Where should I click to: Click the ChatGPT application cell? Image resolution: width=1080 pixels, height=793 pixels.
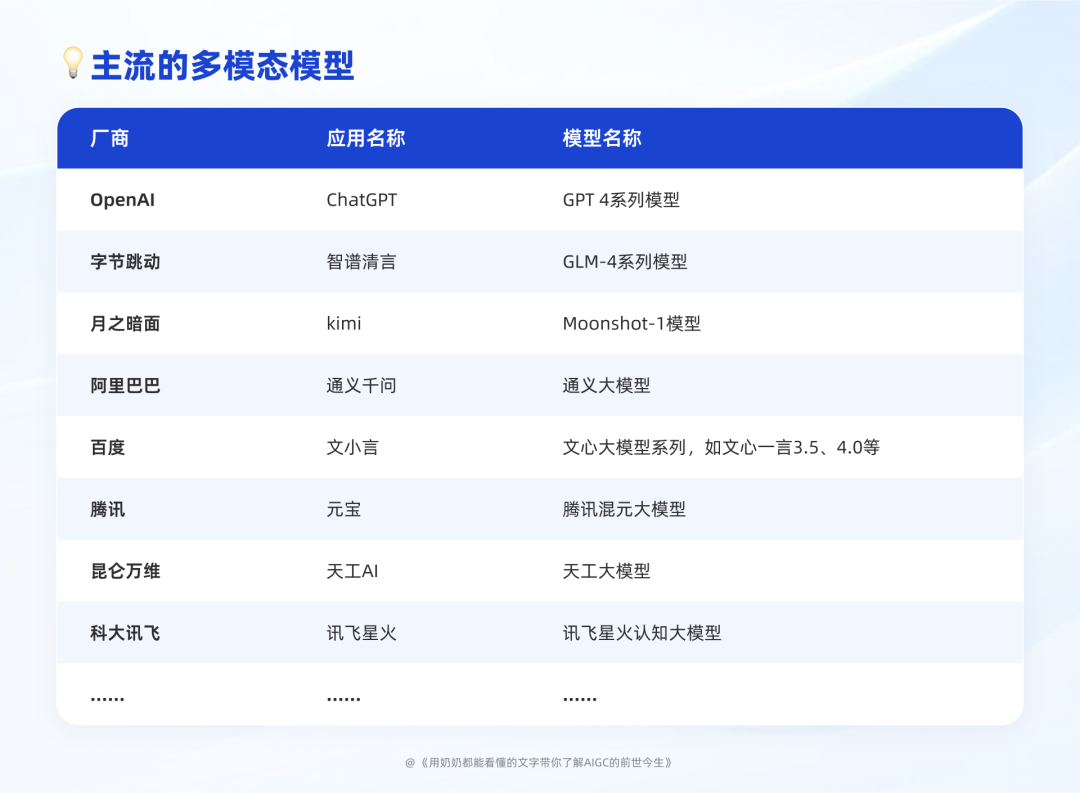click(x=362, y=200)
